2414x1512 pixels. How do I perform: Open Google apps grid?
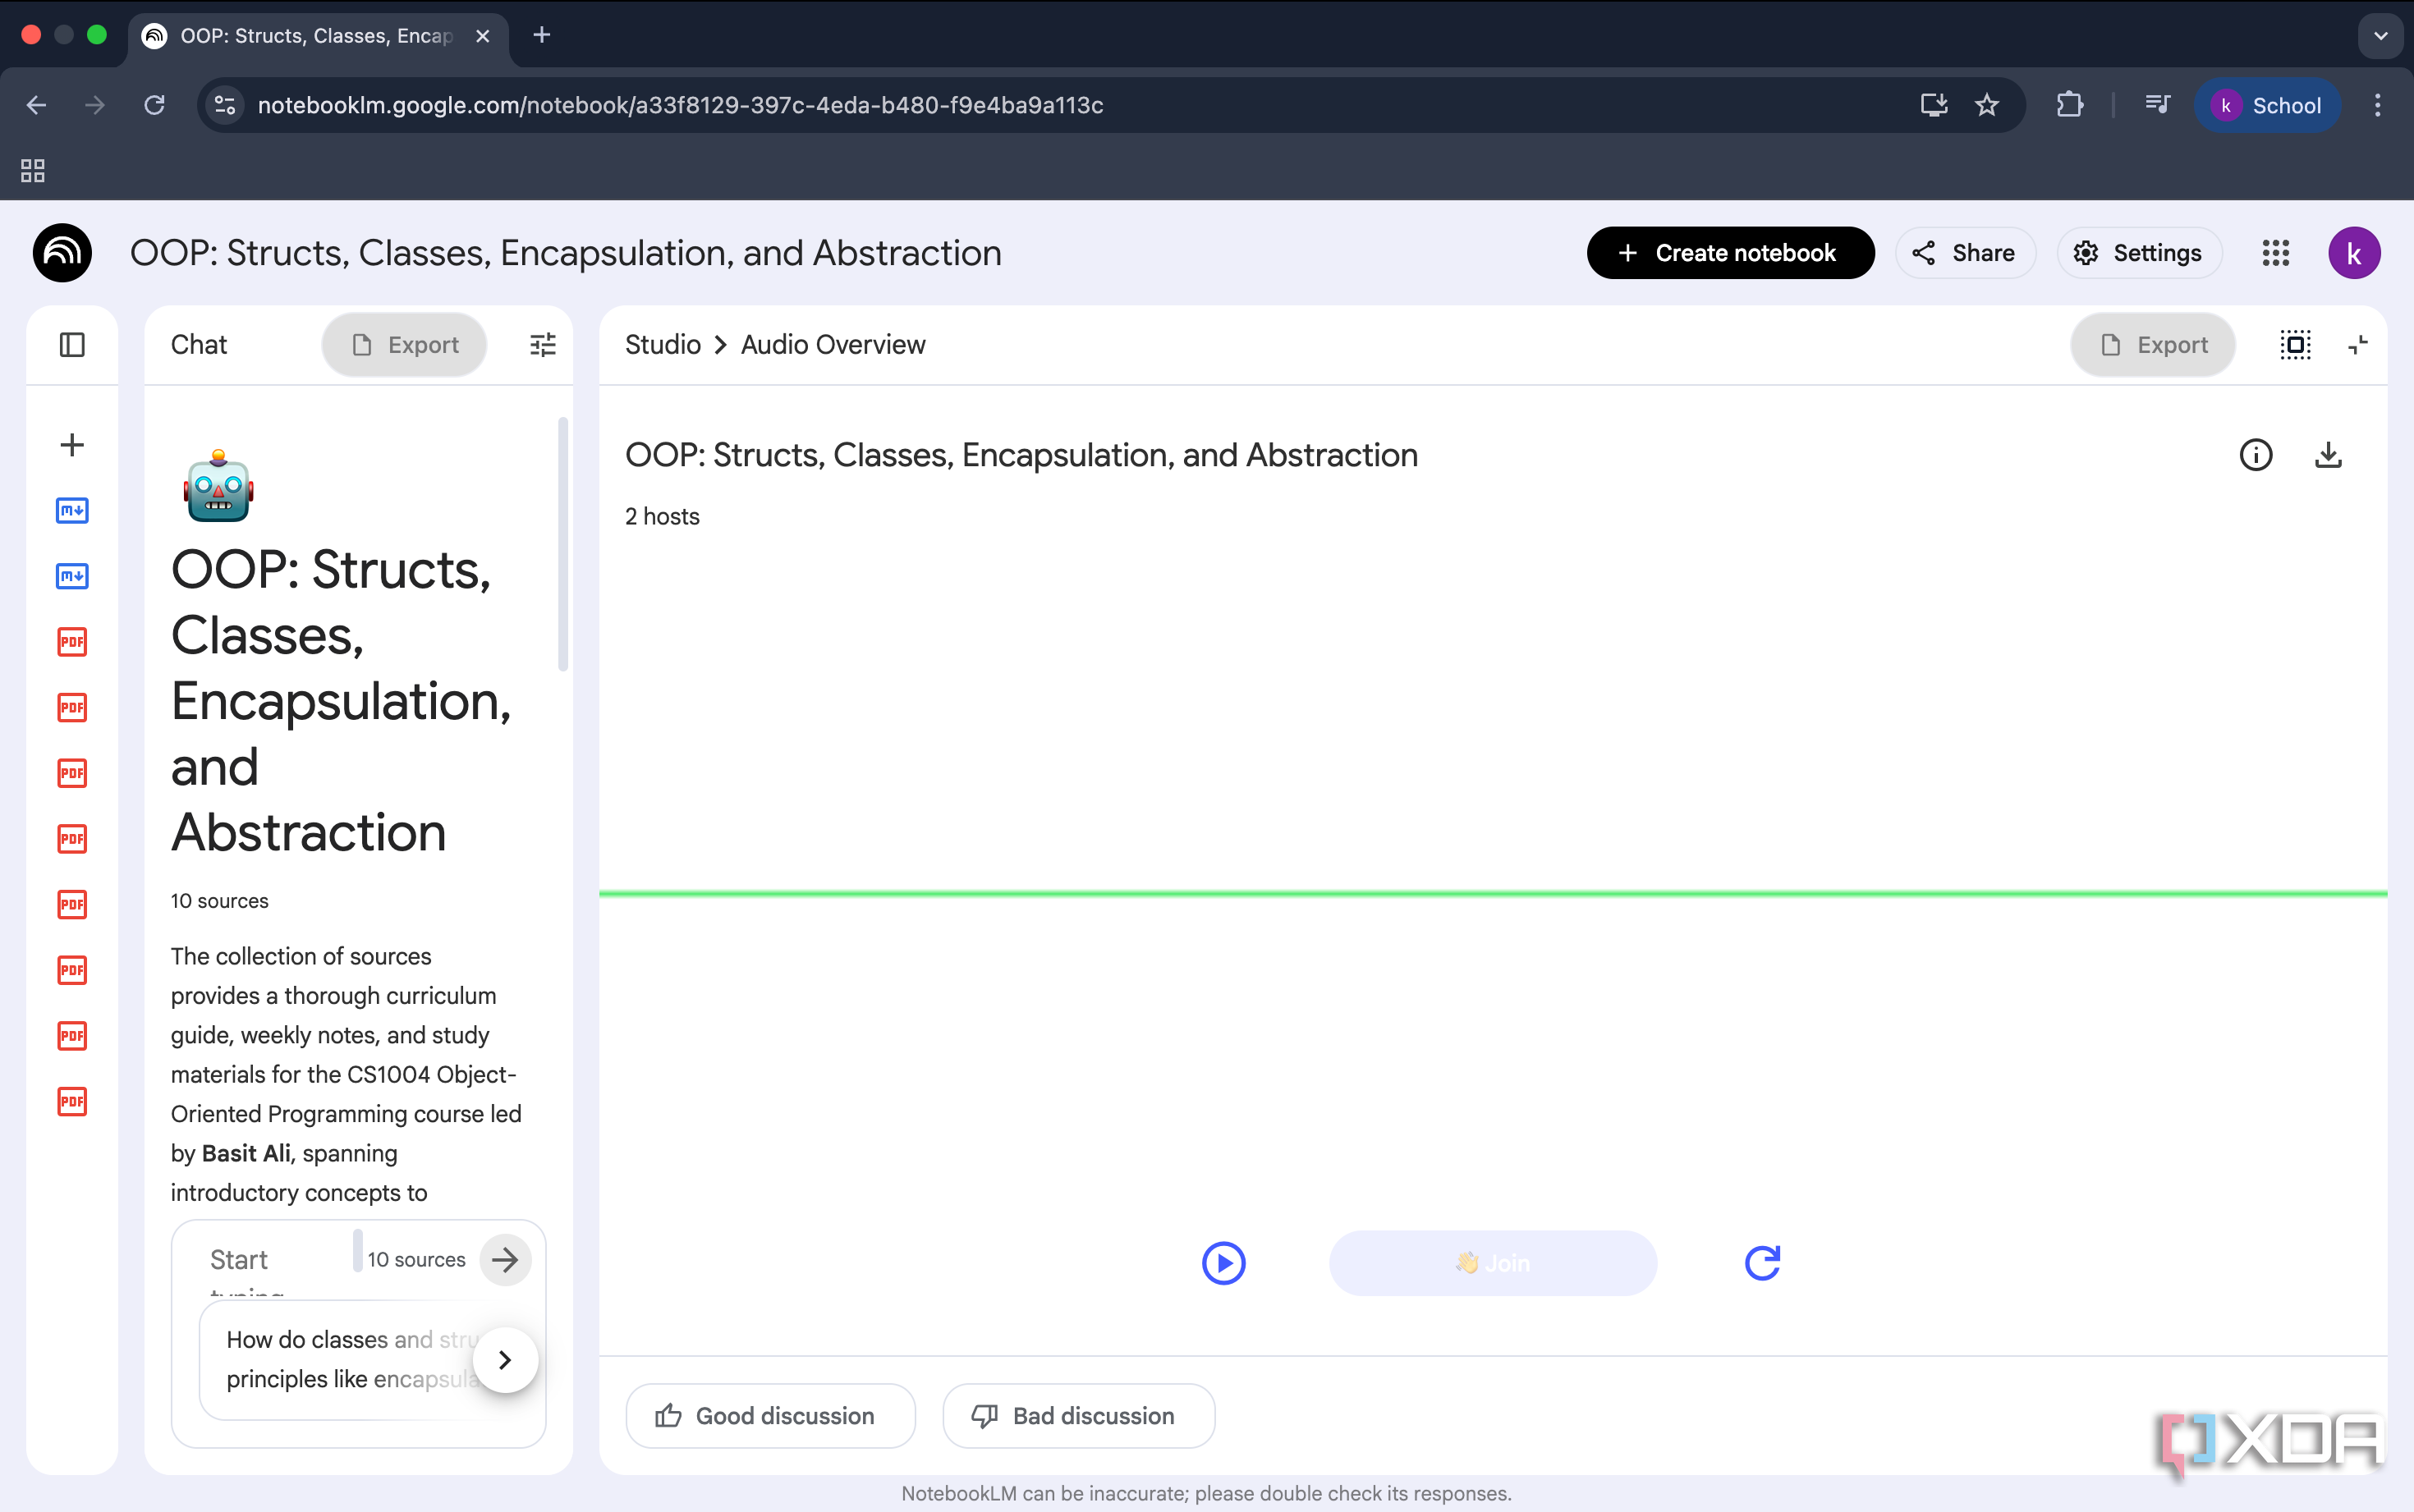(x=2276, y=253)
